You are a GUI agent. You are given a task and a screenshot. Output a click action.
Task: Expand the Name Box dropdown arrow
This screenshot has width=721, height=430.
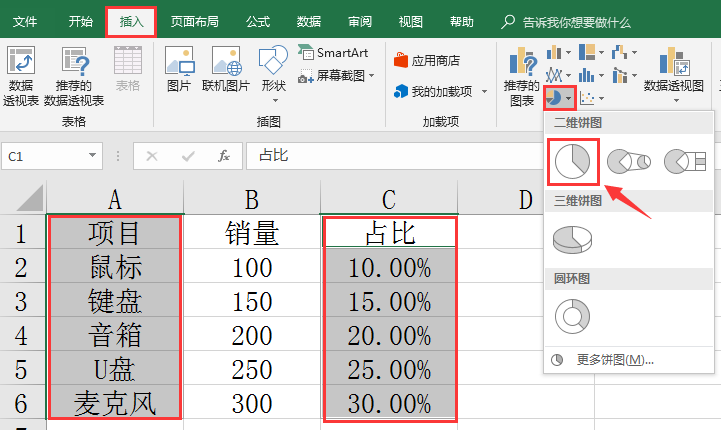92,155
